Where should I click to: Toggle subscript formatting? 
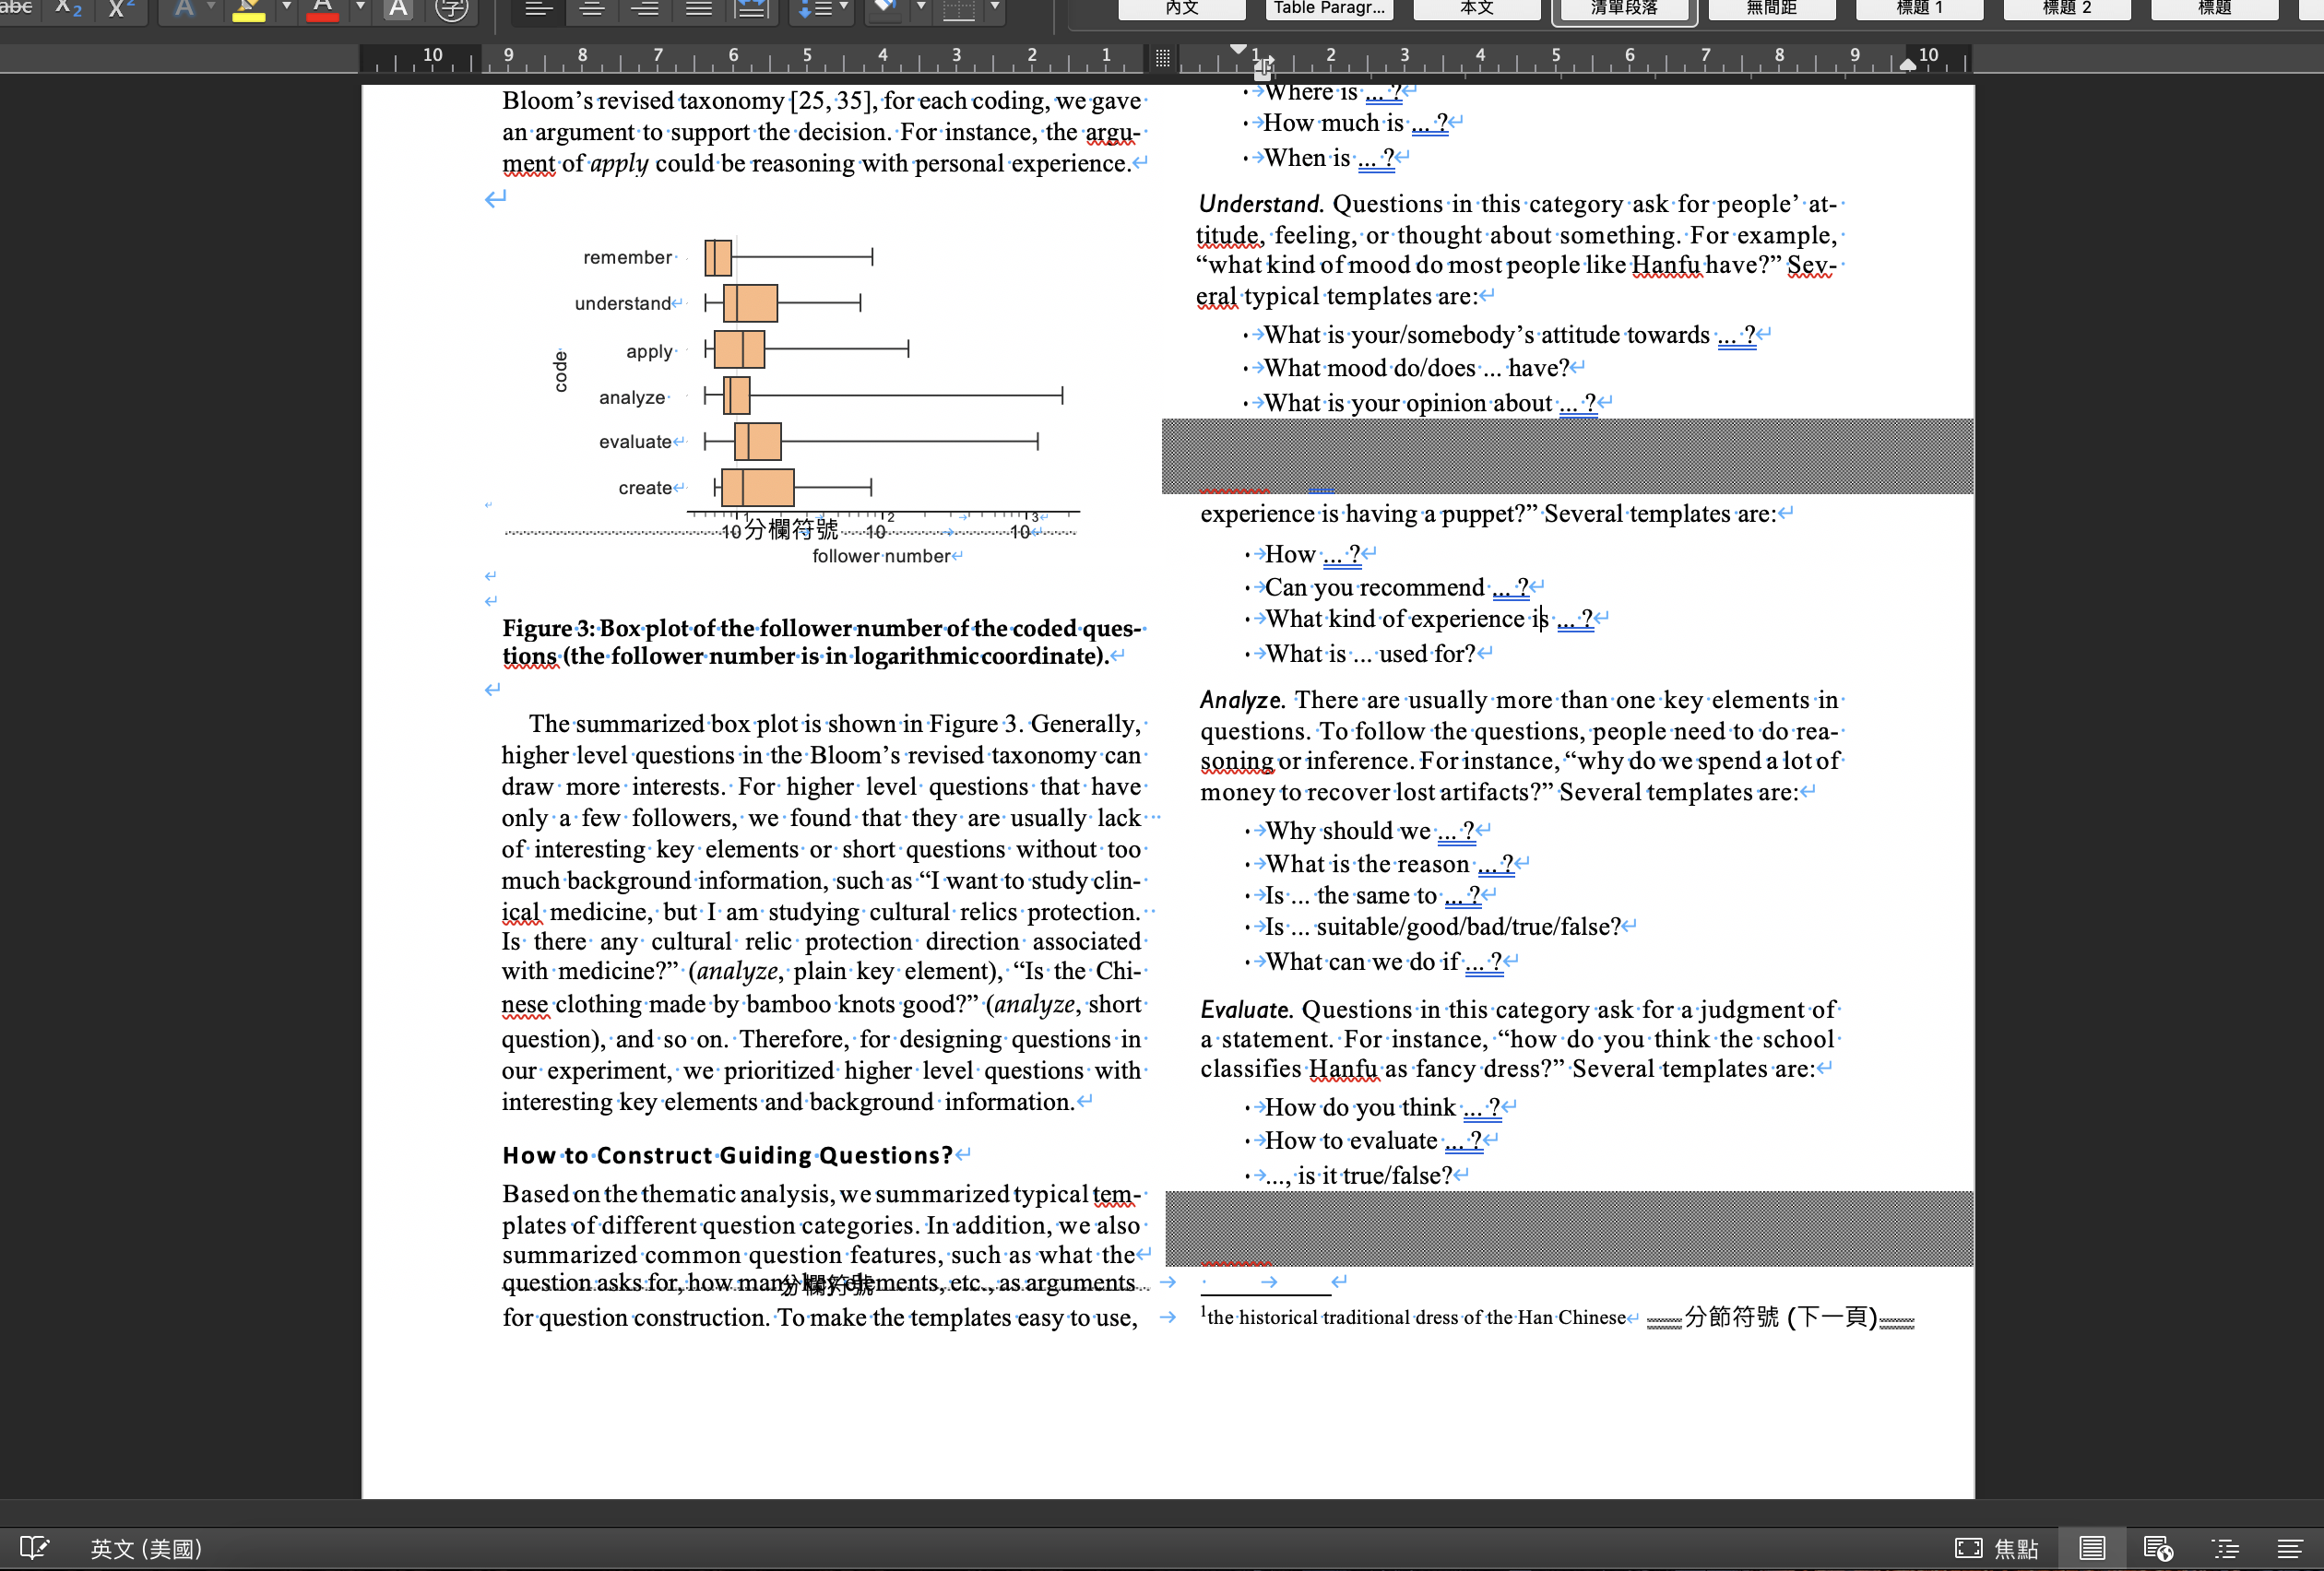coord(68,8)
